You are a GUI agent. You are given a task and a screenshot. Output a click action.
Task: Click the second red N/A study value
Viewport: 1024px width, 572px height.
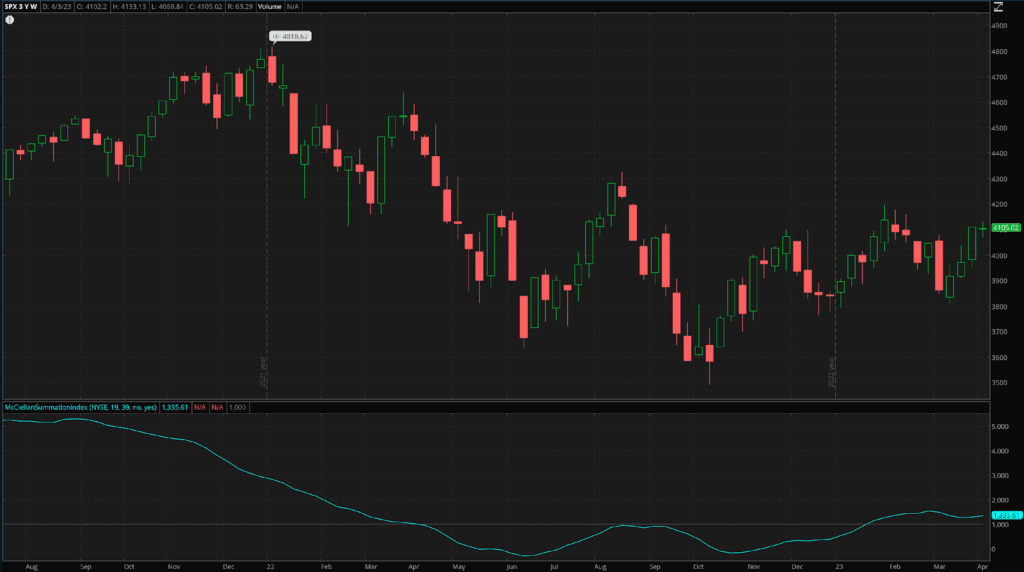tap(217, 407)
